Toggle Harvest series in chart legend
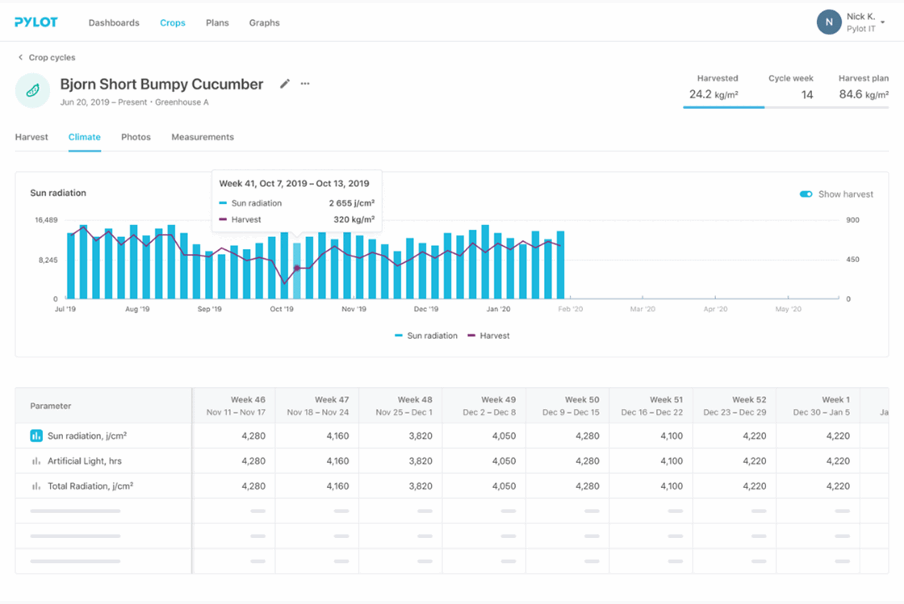904x604 pixels. pos(489,336)
